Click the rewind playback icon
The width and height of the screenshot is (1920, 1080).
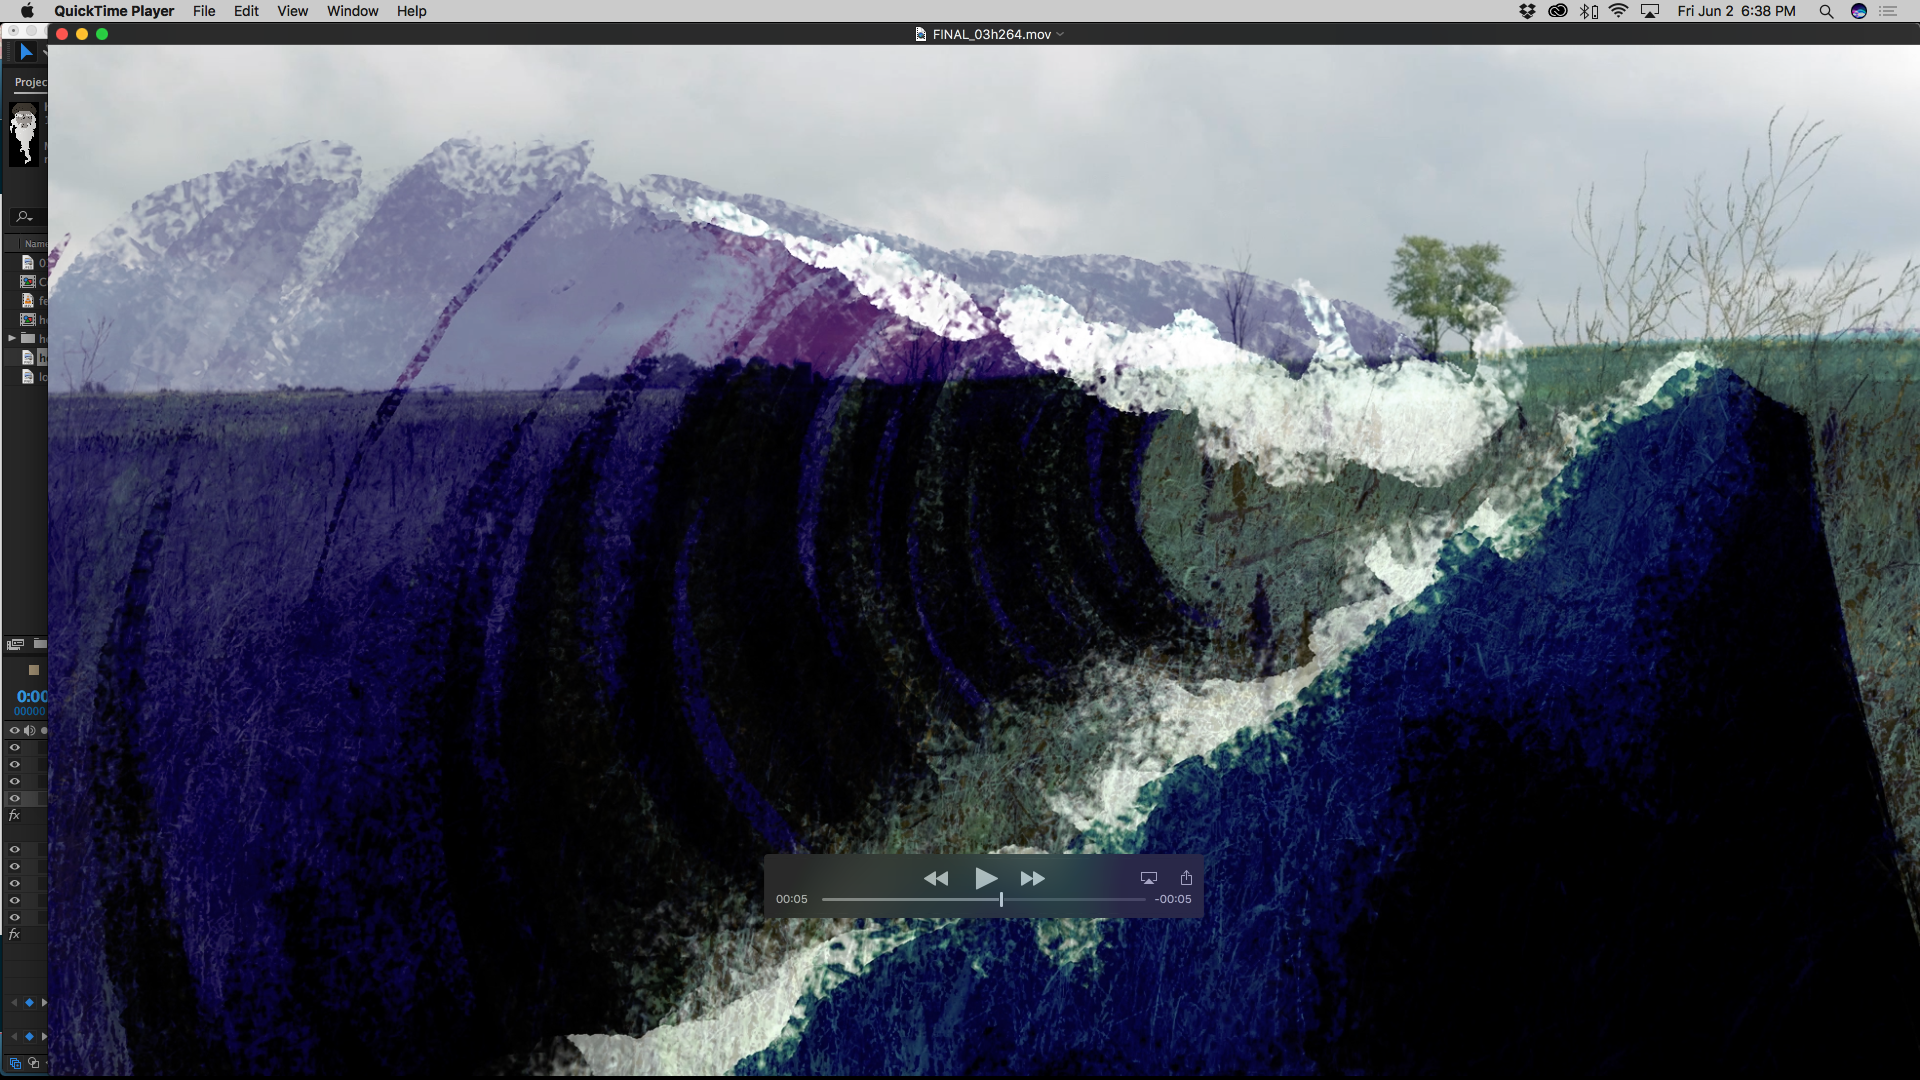pos(935,879)
